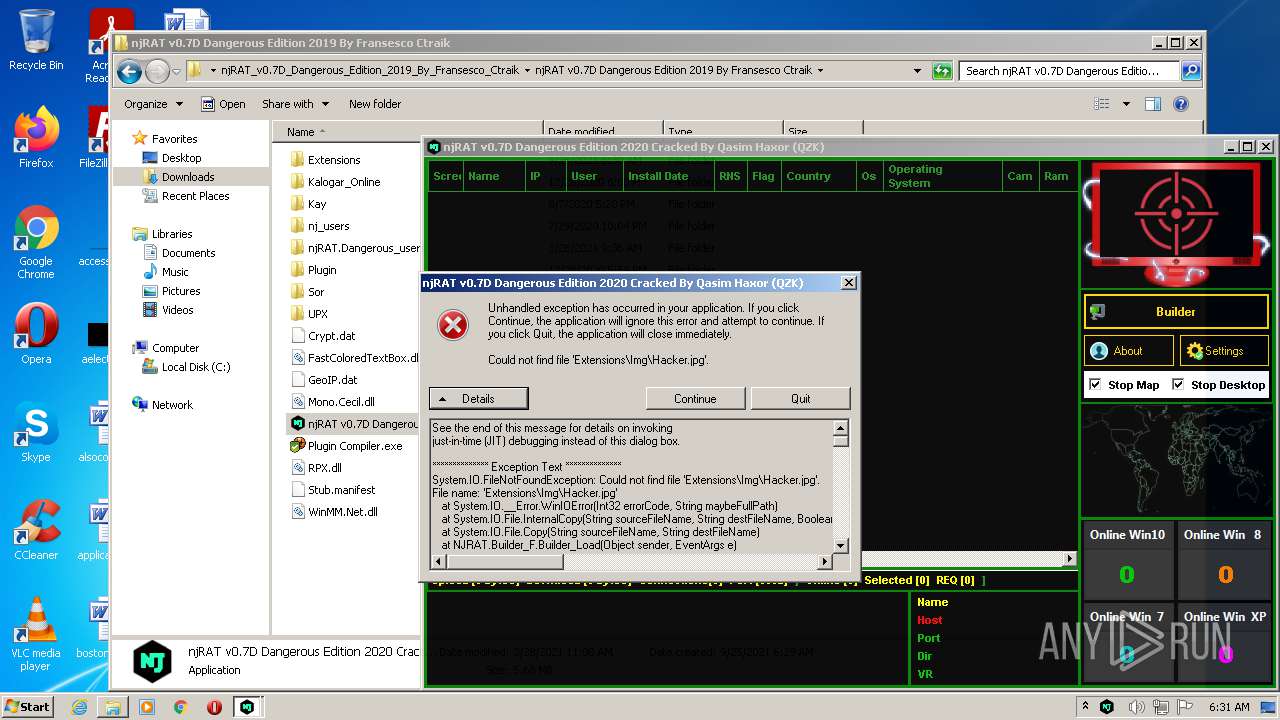Click Open in Explorer toolbar

click(223, 104)
